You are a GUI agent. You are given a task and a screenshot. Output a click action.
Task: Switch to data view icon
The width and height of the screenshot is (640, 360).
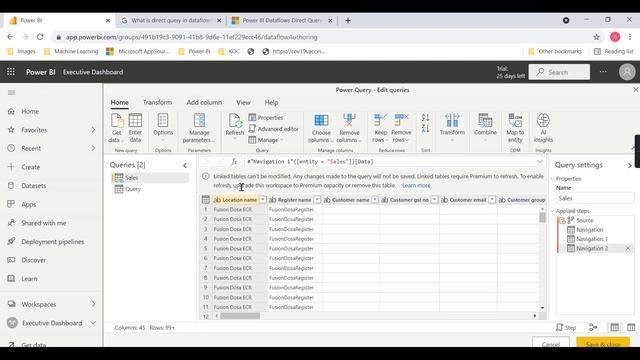(x=614, y=327)
